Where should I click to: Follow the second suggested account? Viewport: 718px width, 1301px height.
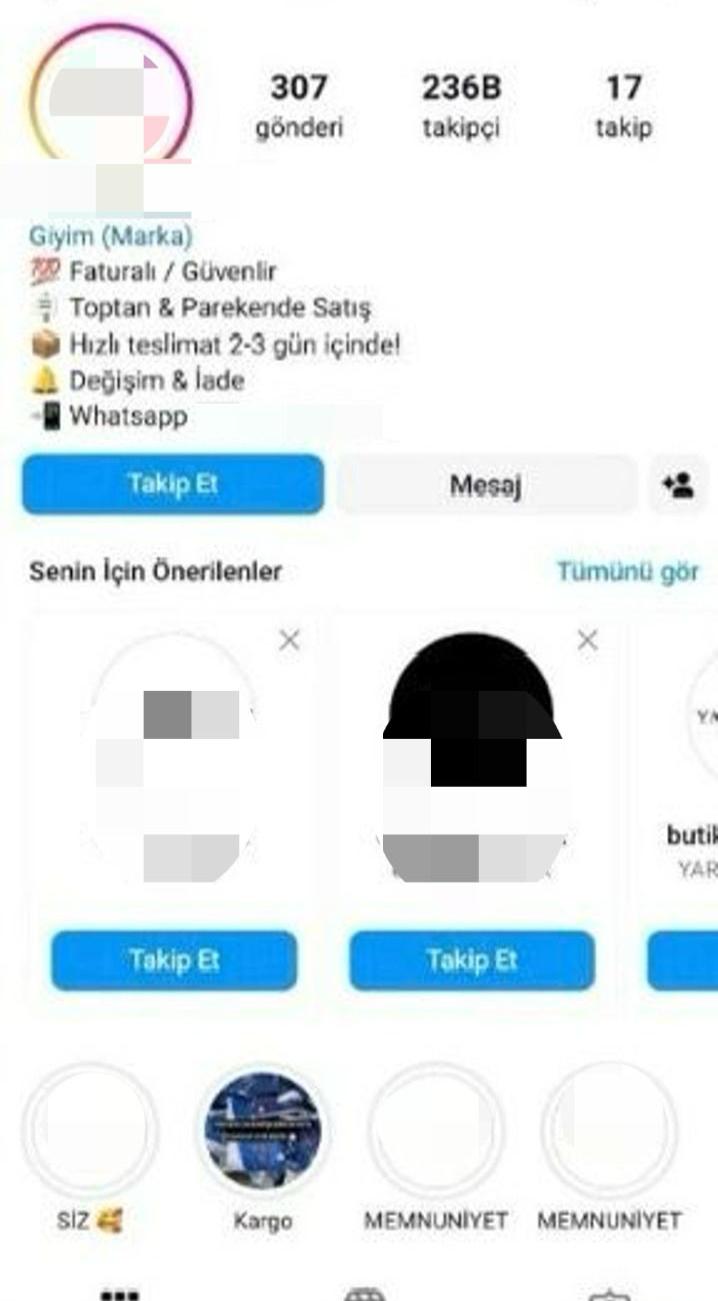coord(472,961)
